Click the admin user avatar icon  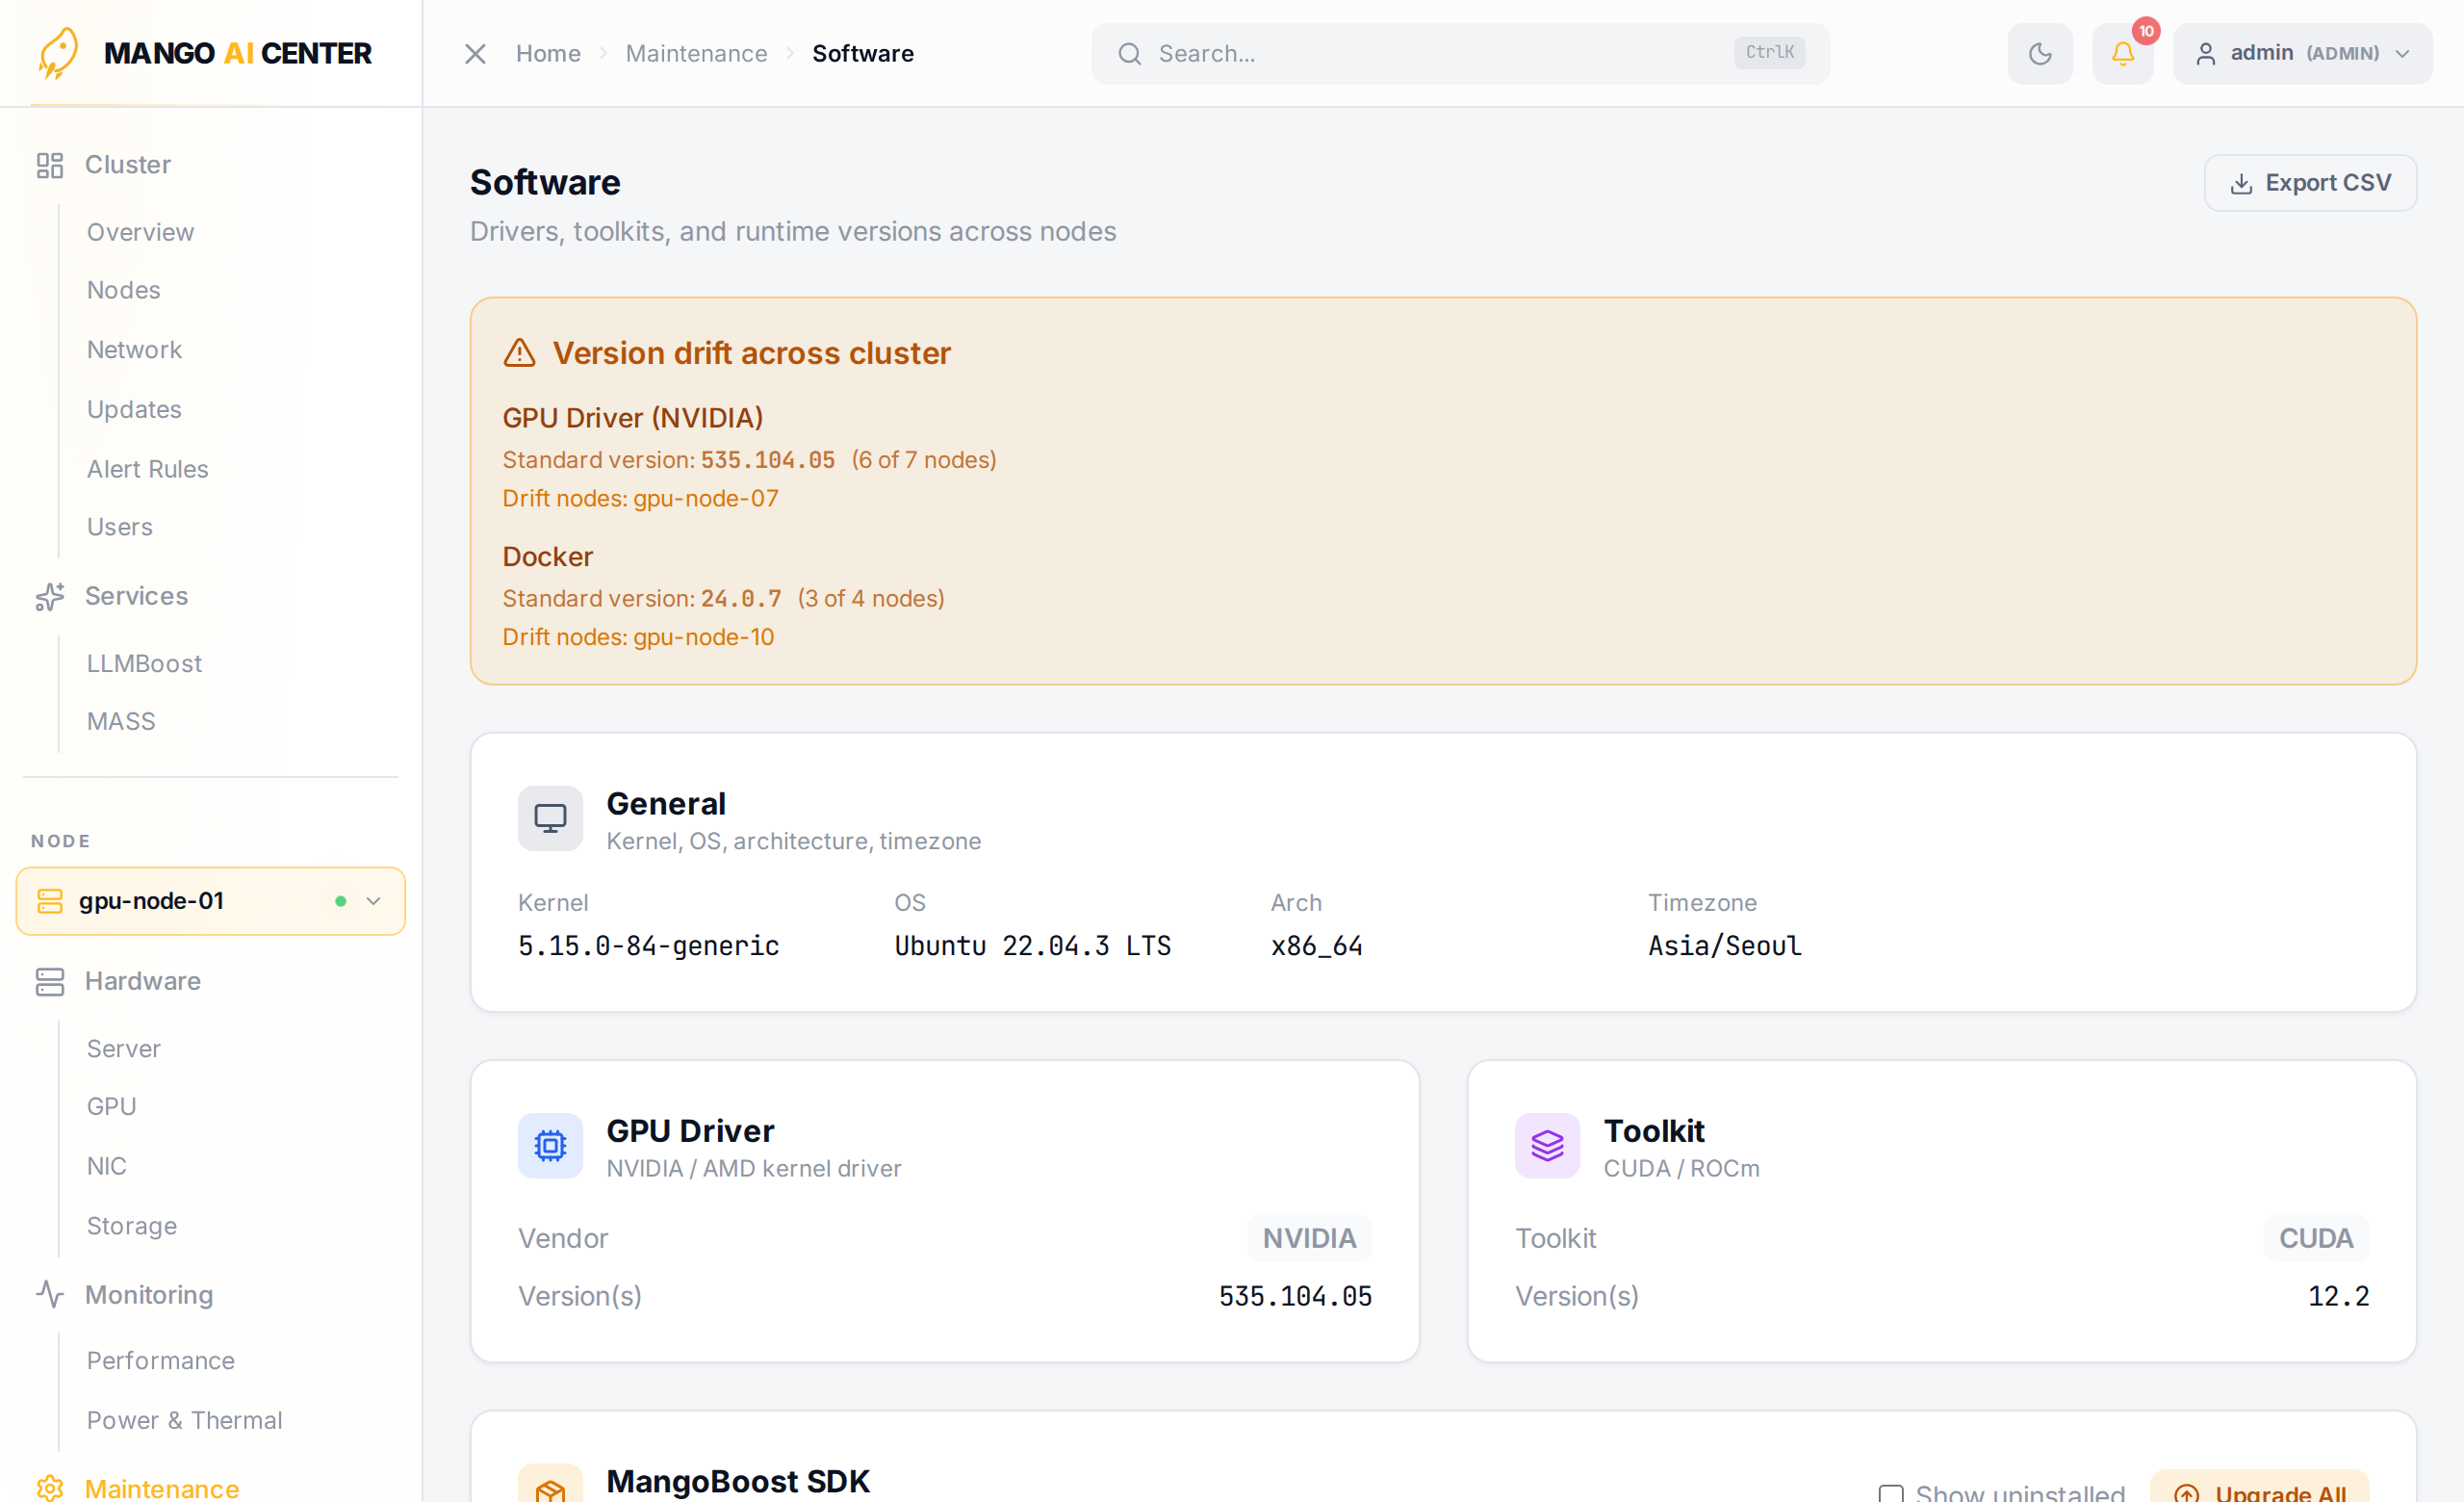coord(2205,54)
